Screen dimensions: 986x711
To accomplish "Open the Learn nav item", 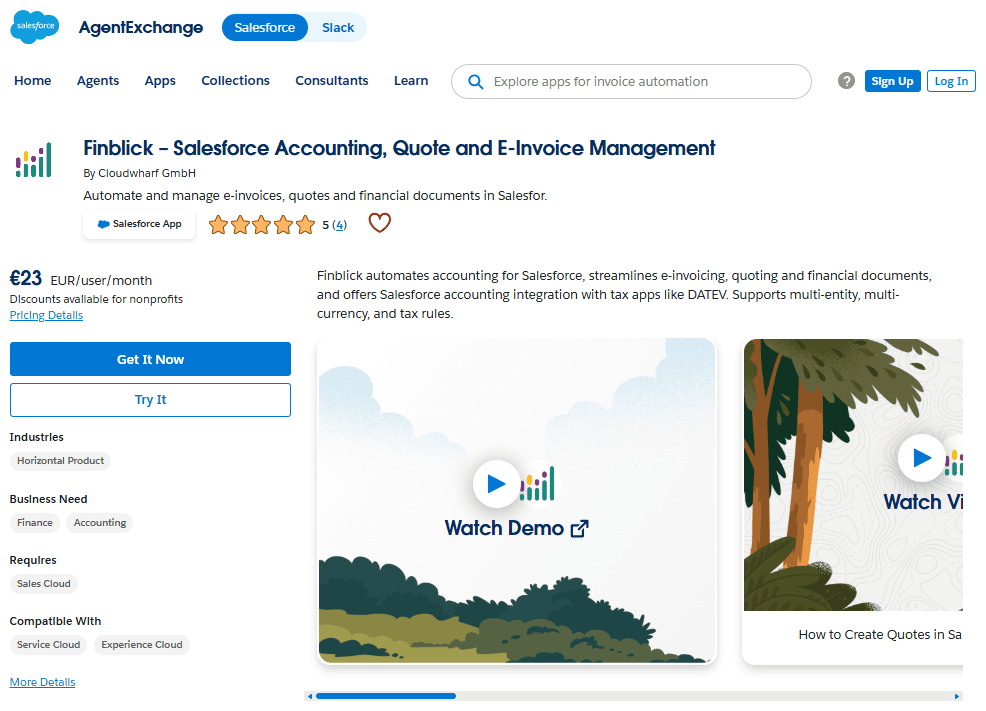I will (411, 80).
